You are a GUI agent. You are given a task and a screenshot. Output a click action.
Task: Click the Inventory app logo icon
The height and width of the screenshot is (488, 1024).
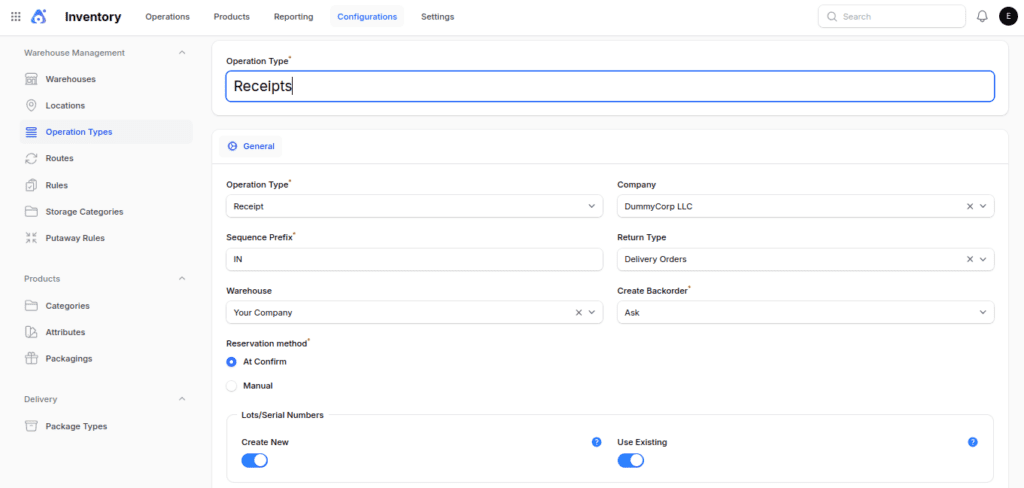(x=39, y=16)
